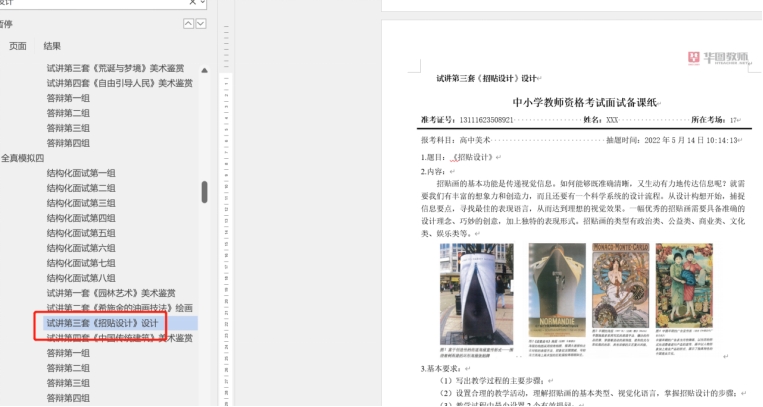This screenshot has height=407, width=763.
Task: Jump to 试讲第四套《自由引导人民》美术鉴赏
Action: point(119,83)
